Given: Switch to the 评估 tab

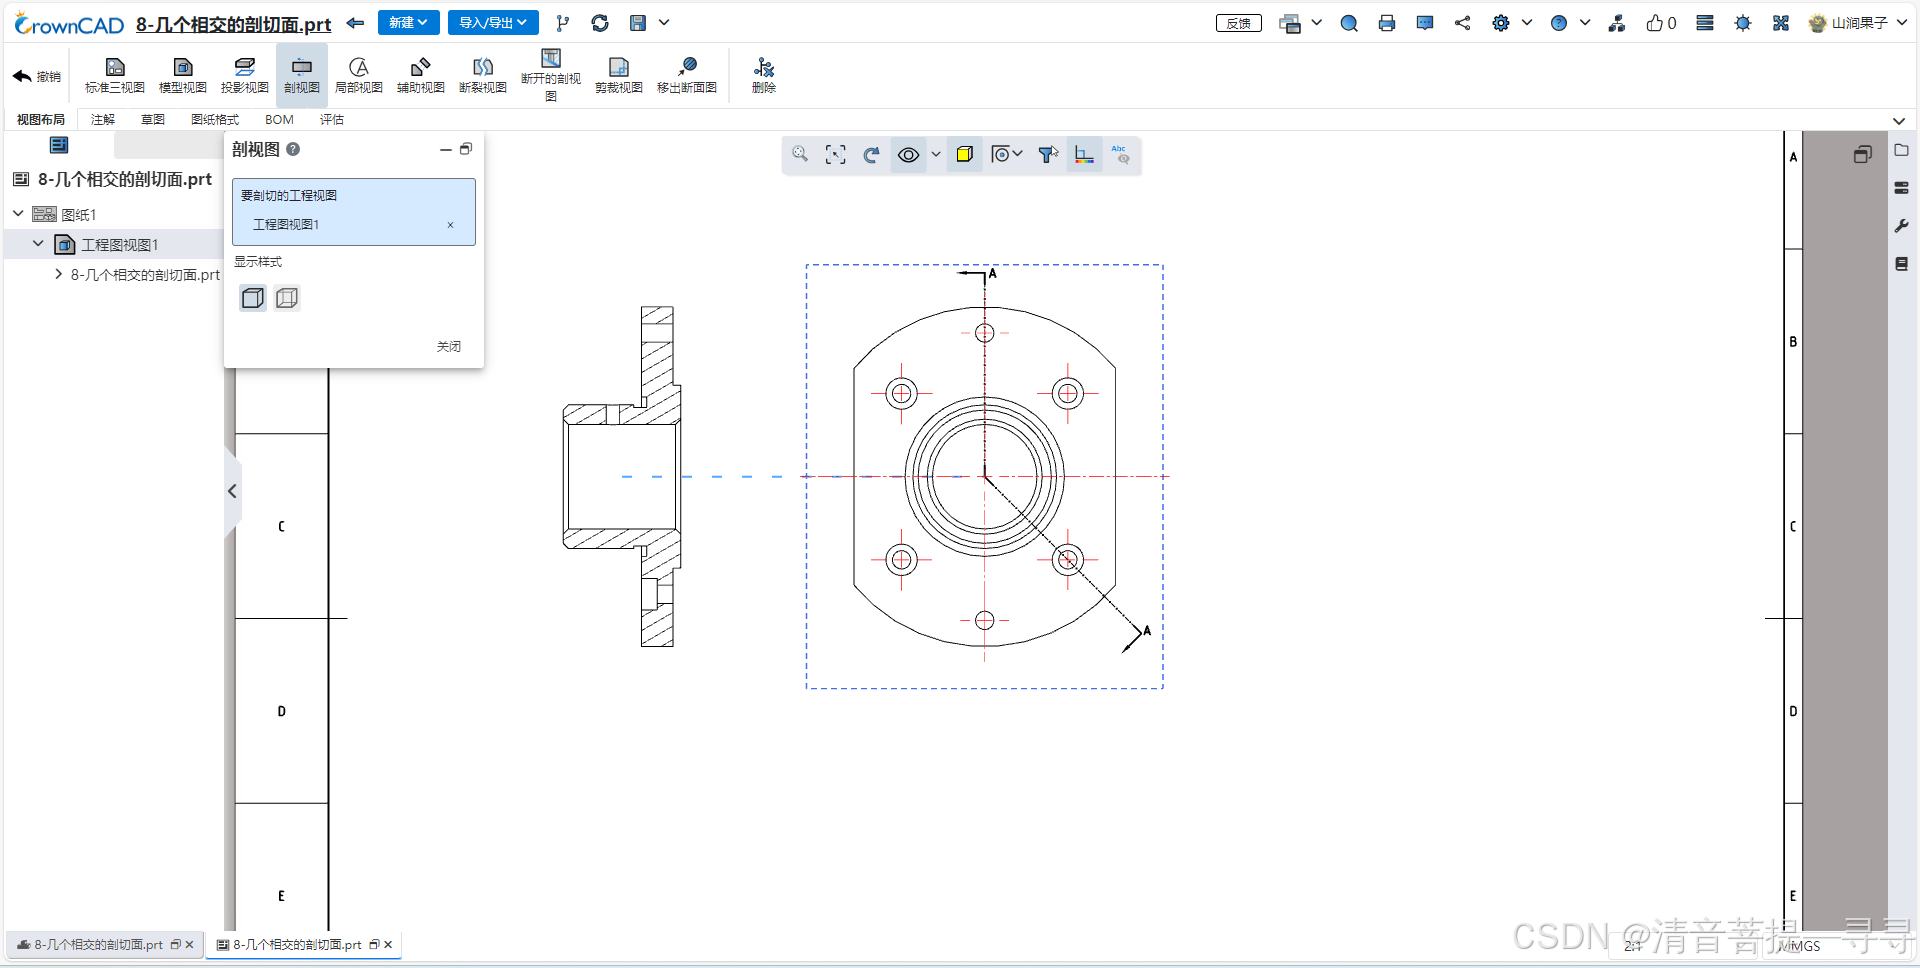Looking at the screenshot, I should pyautogui.click(x=332, y=119).
